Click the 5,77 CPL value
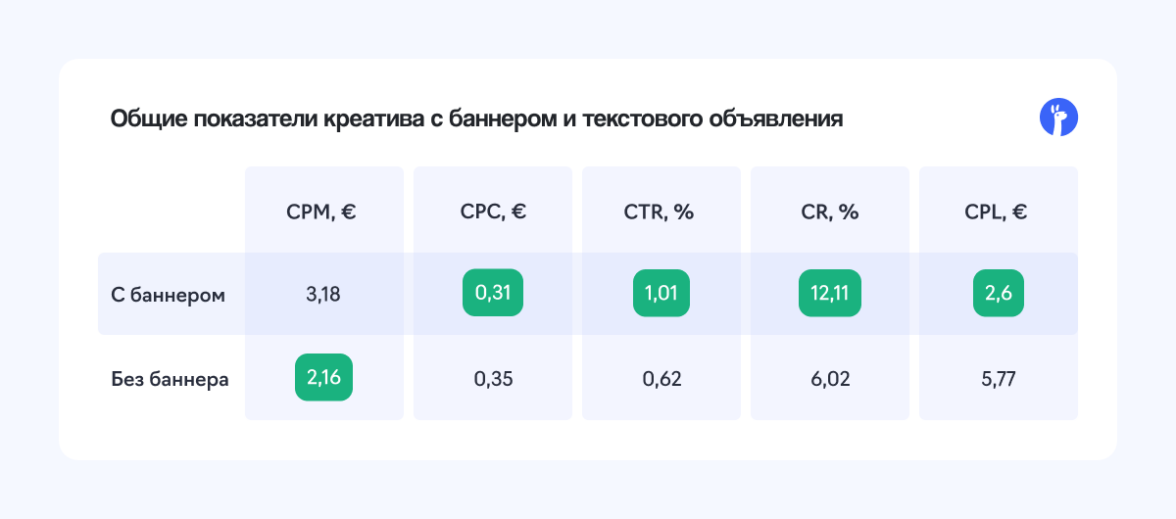Image resolution: width=1176 pixels, height=519 pixels. coord(998,380)
